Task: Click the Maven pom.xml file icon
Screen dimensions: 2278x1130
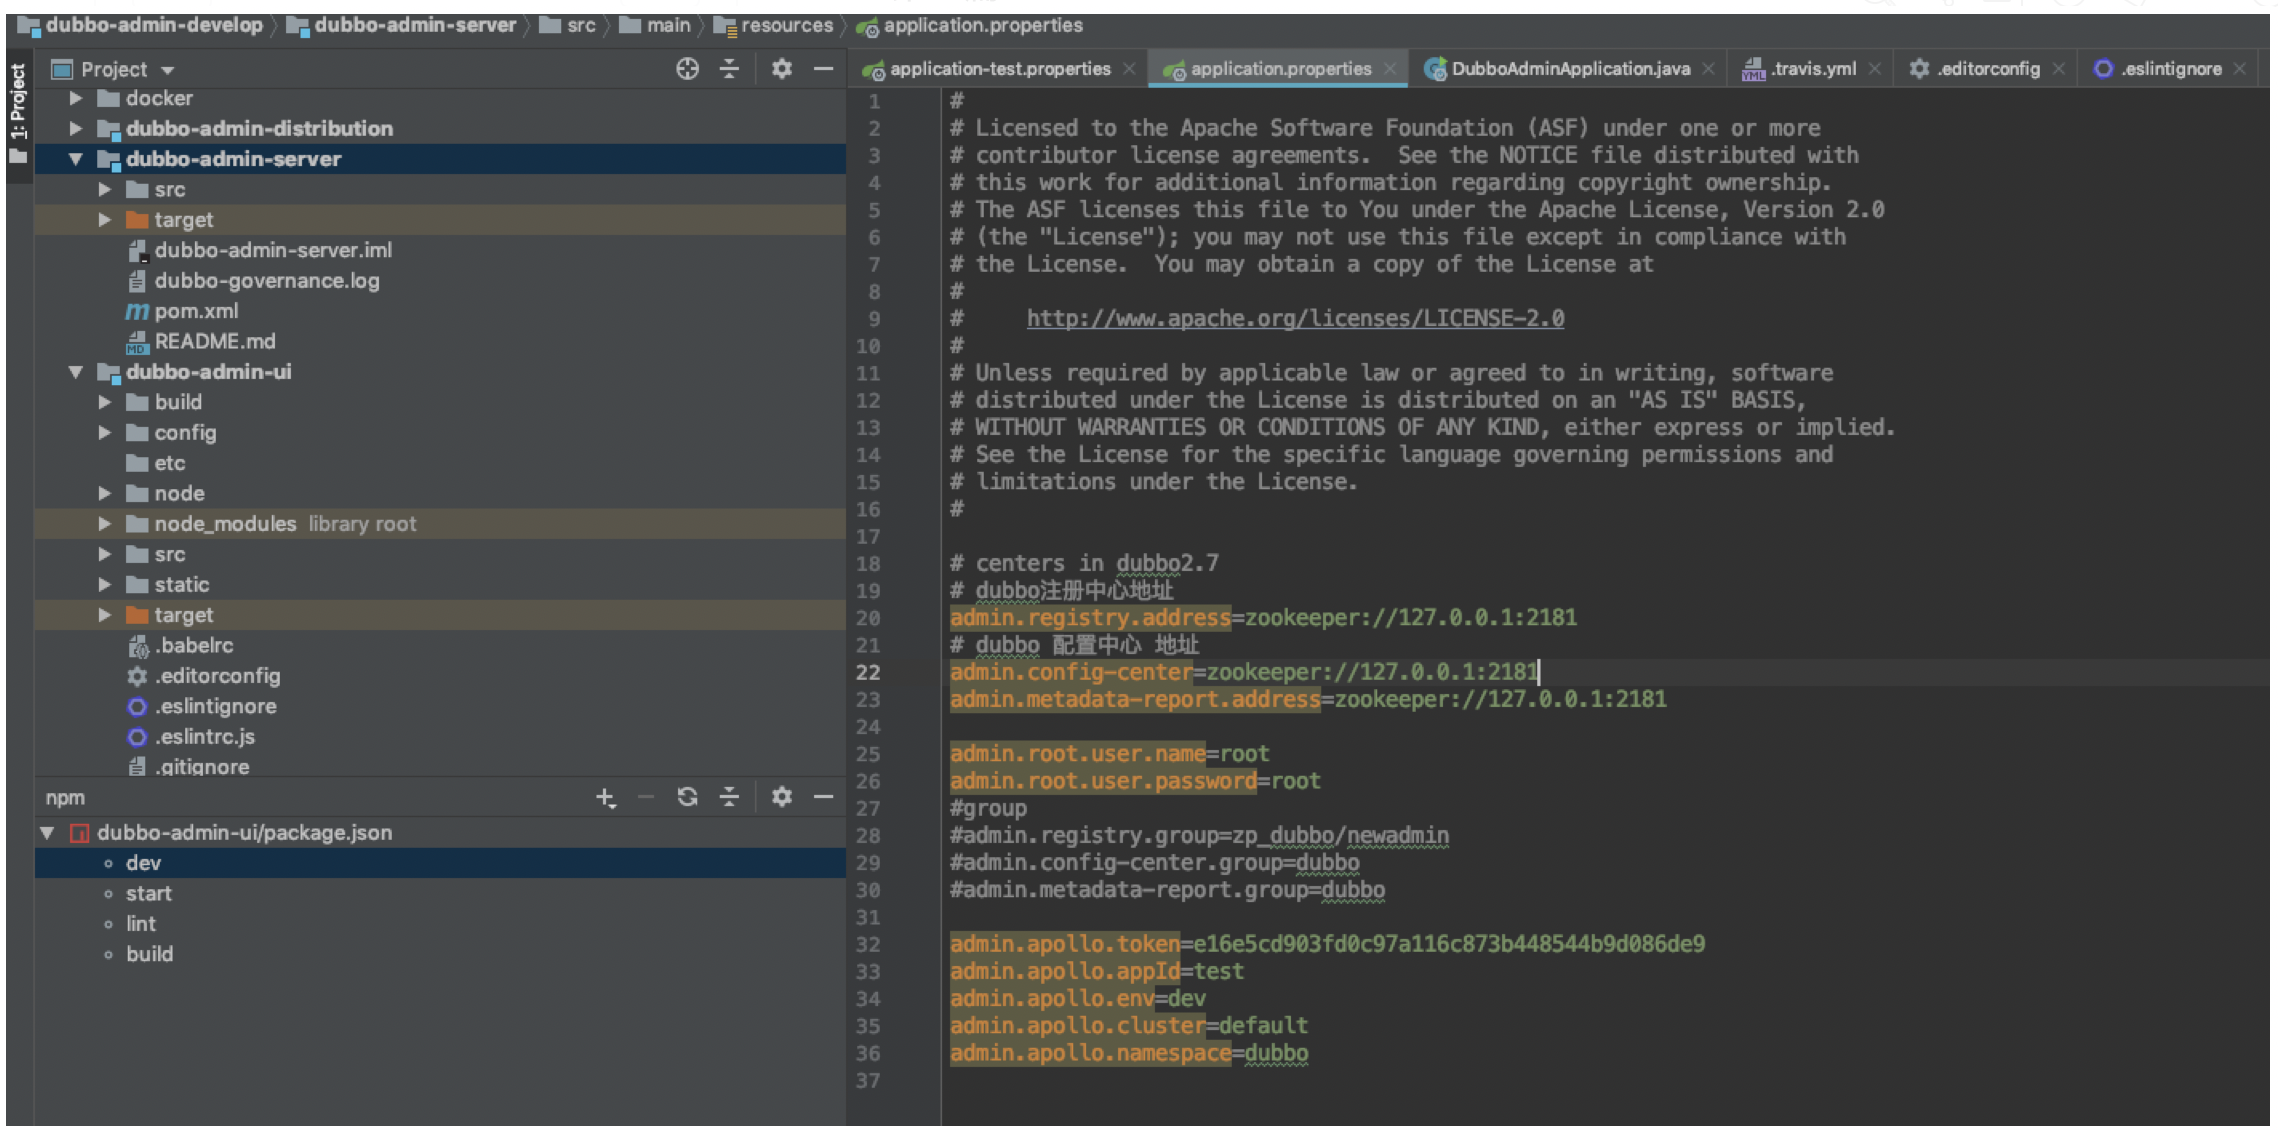Action: click(137, 312)
